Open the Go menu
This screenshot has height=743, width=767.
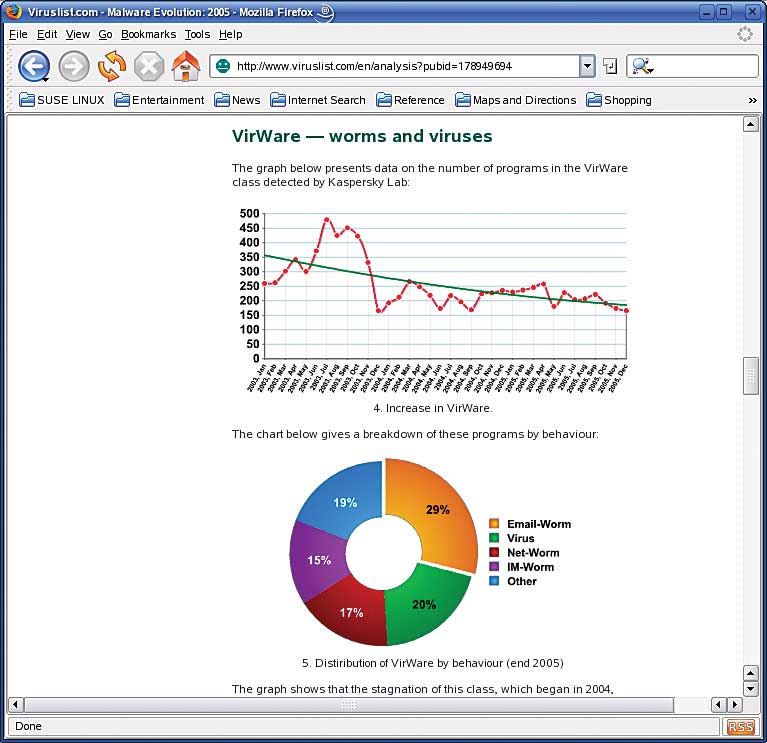pos(105,34)
